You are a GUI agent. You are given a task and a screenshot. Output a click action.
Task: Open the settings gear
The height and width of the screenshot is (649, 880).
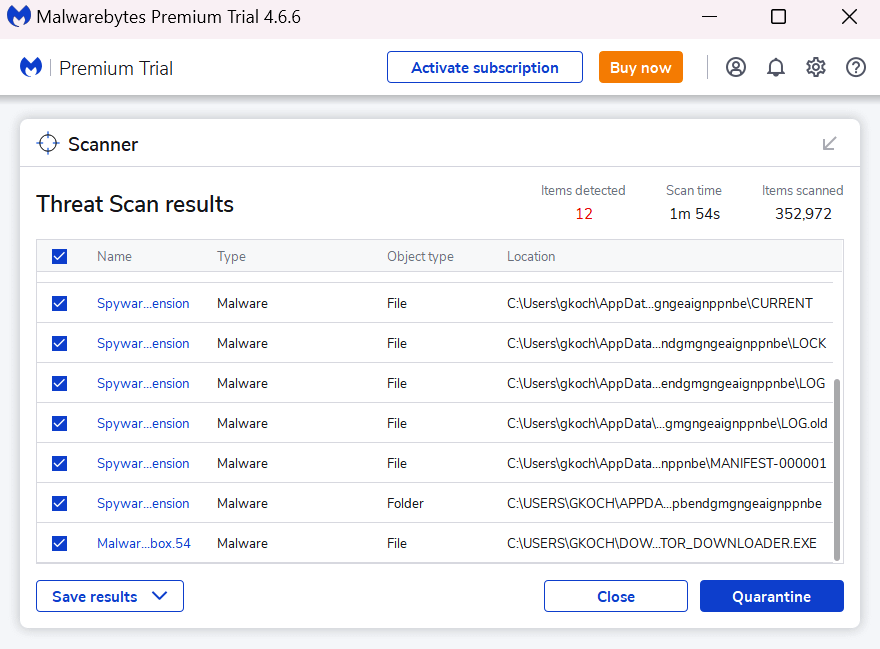point(815,67)
